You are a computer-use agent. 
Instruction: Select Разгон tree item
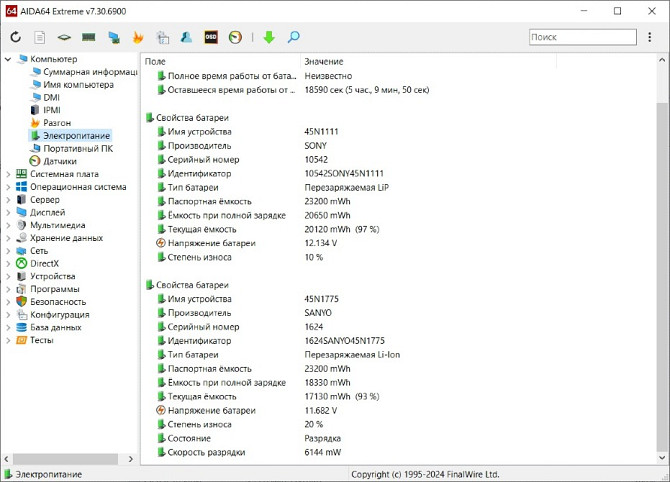pos(57,123)
